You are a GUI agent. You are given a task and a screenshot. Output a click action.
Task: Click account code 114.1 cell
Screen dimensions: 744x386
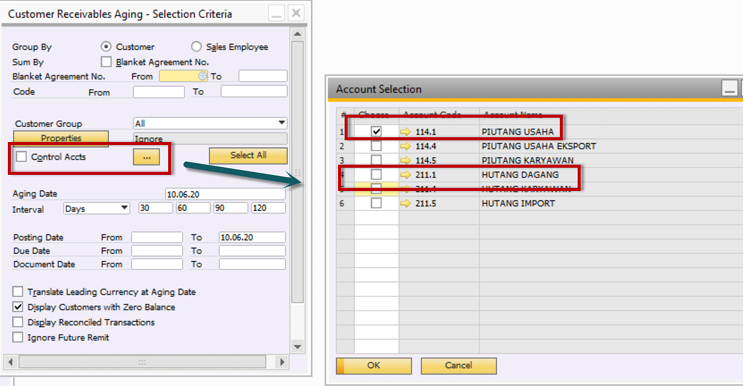click(x=439, y=132)
